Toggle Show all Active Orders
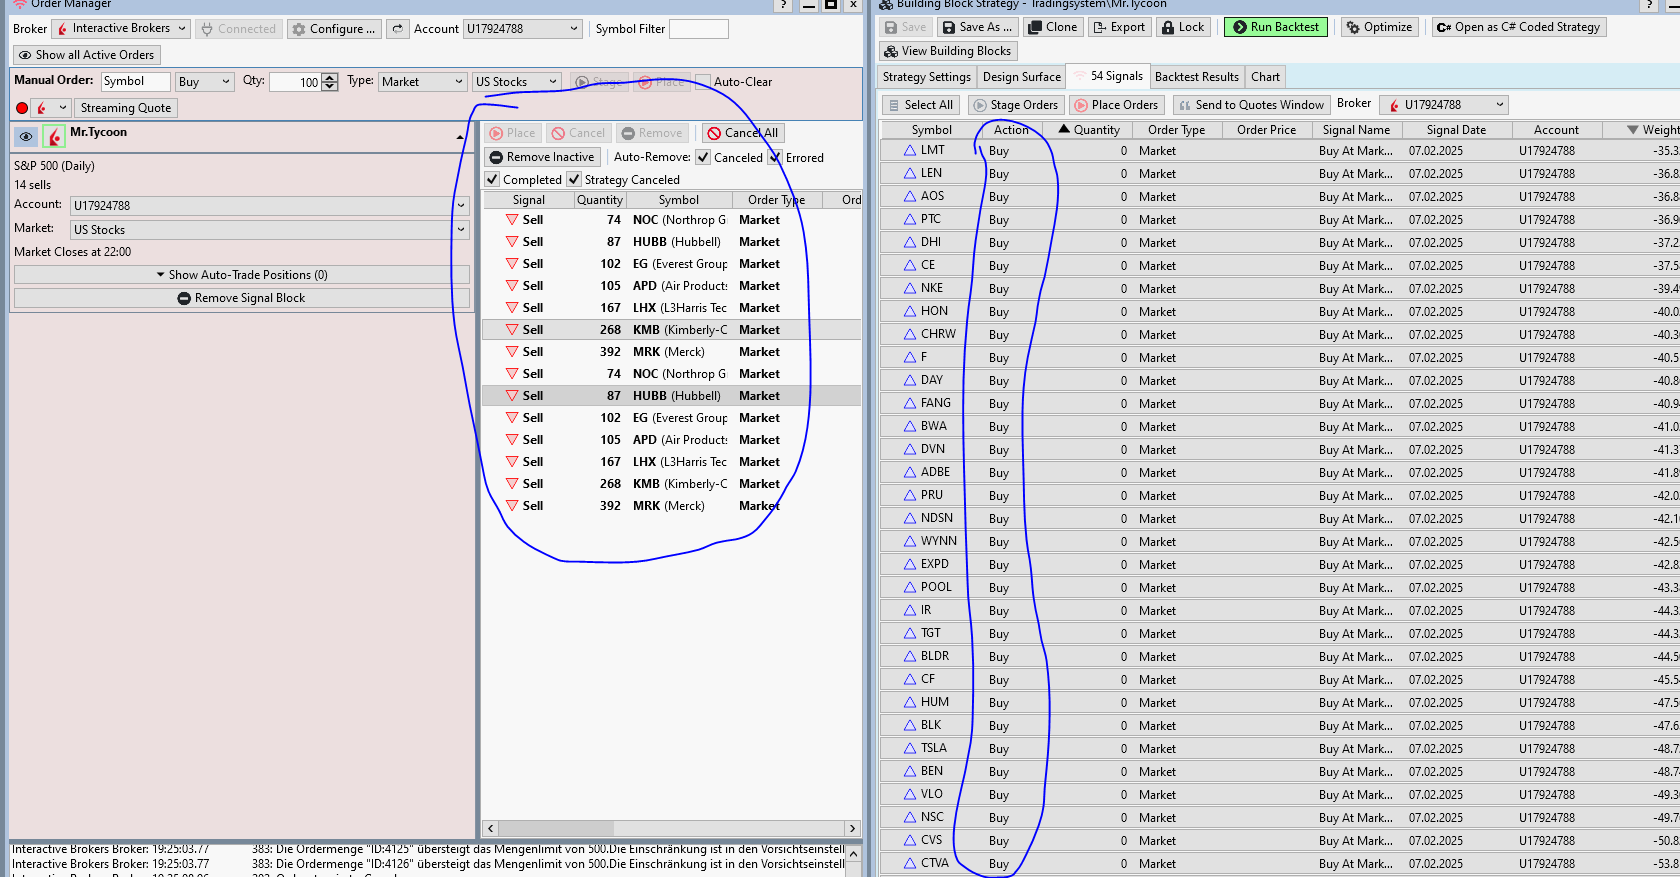The width and height of the screenshot is (1680, 878). point(86,55)
